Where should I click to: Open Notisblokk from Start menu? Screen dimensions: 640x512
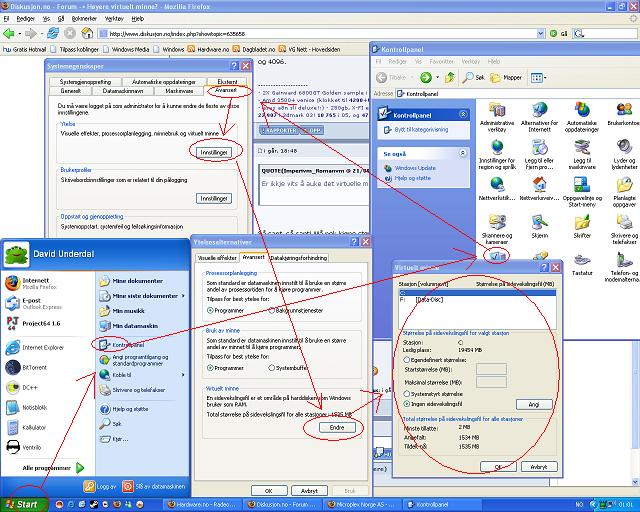tap(27, 407)
